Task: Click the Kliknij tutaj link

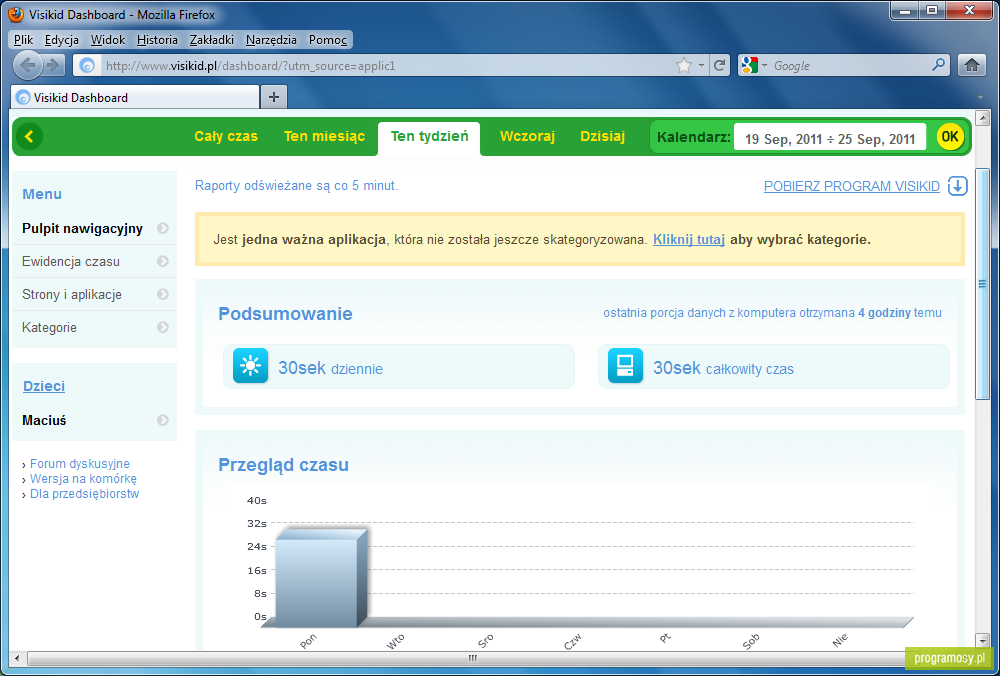Action: tap(689, 240)
